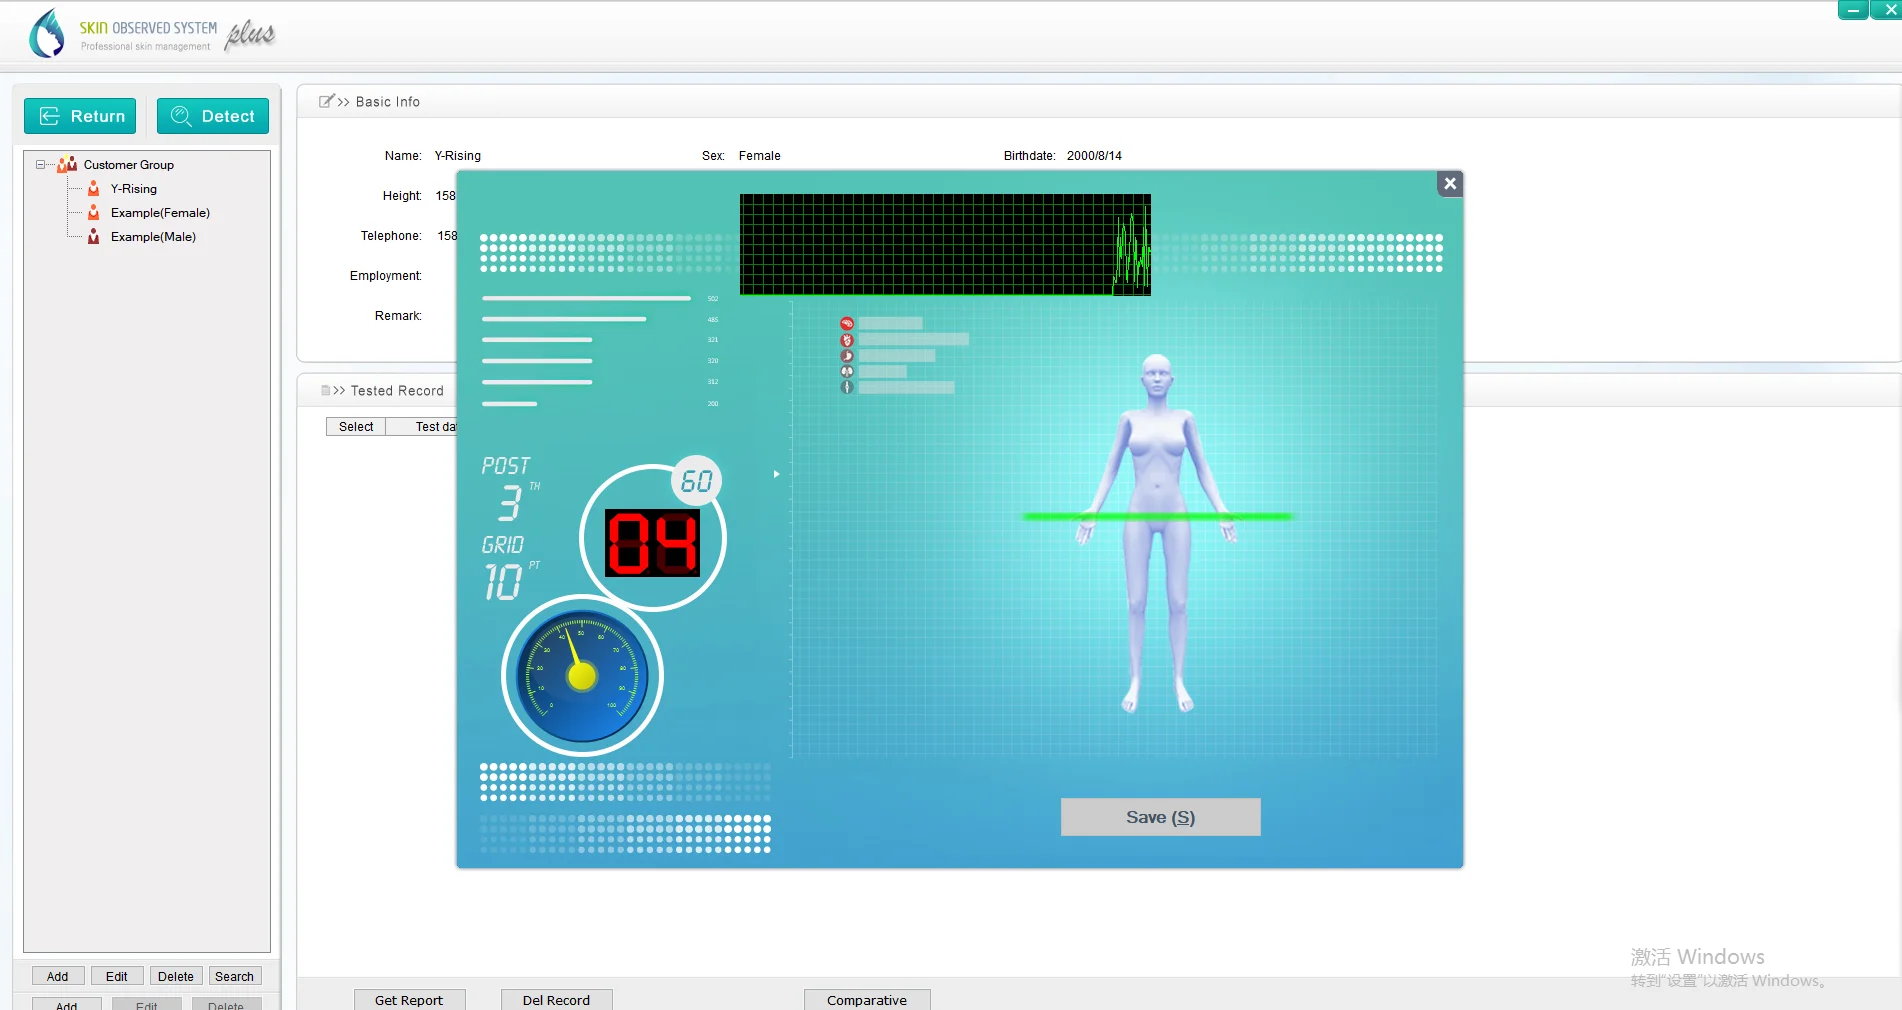The image size is (1902, 1010).
Task: Choose Example(Male) in the customer list
Action: point(153,237)
